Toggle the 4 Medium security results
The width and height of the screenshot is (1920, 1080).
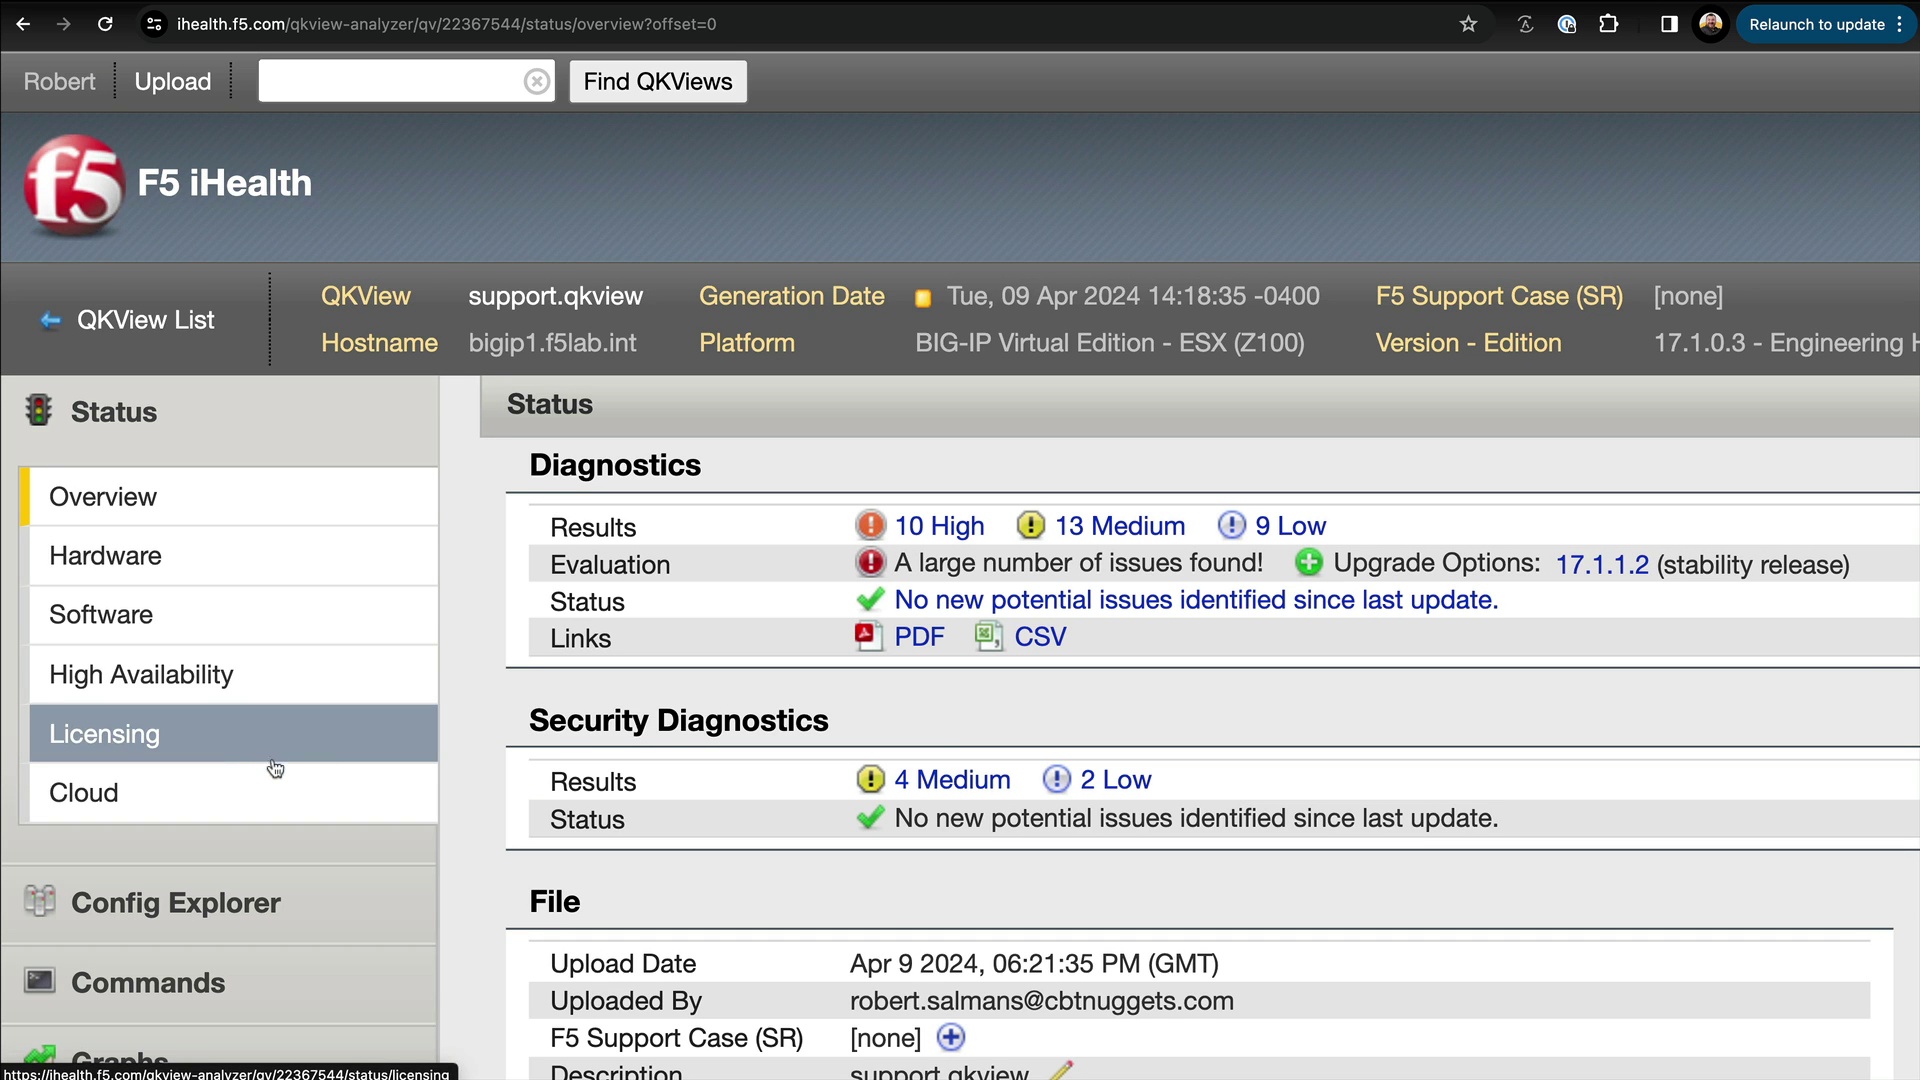[x=953, y=781]
